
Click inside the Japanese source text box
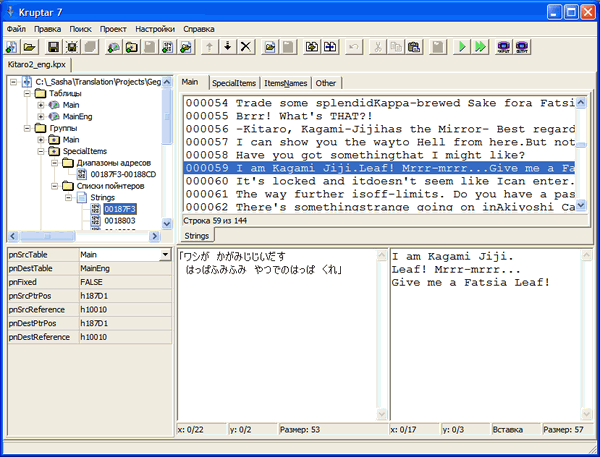tap(277, 335)
